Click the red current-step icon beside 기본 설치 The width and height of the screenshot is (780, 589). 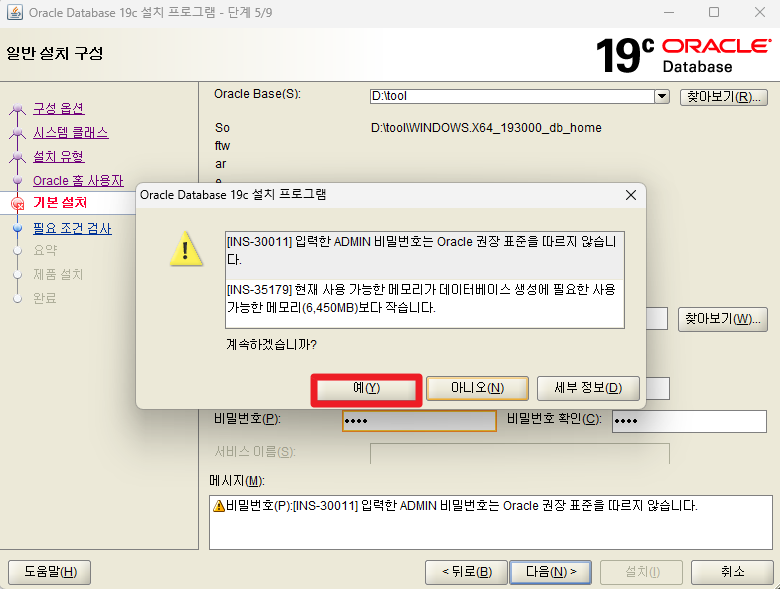pos(17,203)
